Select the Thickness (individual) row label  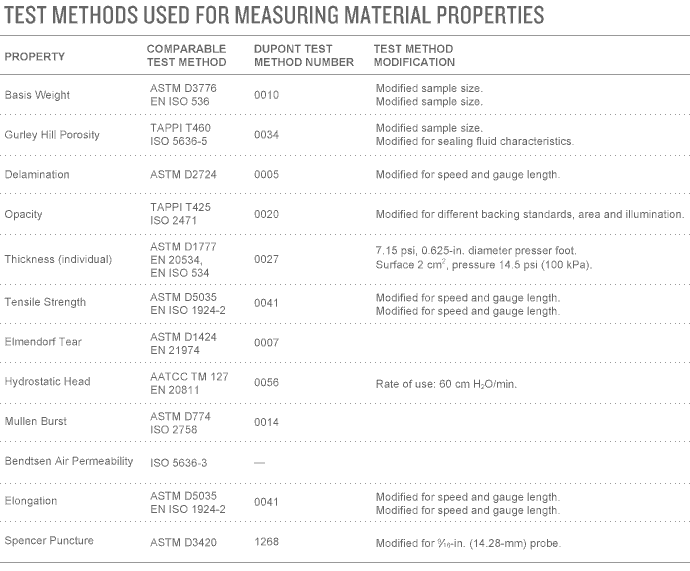pos(58,259)
